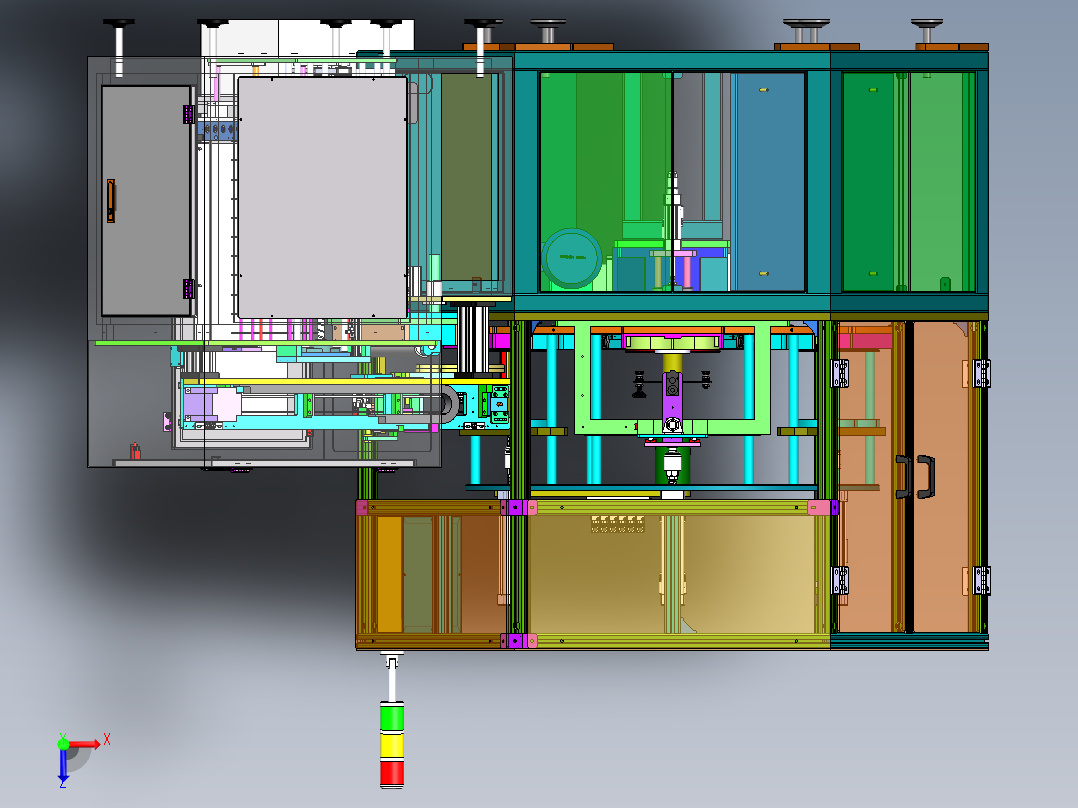Select the upper-right silver door hinge
The height and width of the screenshot is (808, 1078).
982,373
